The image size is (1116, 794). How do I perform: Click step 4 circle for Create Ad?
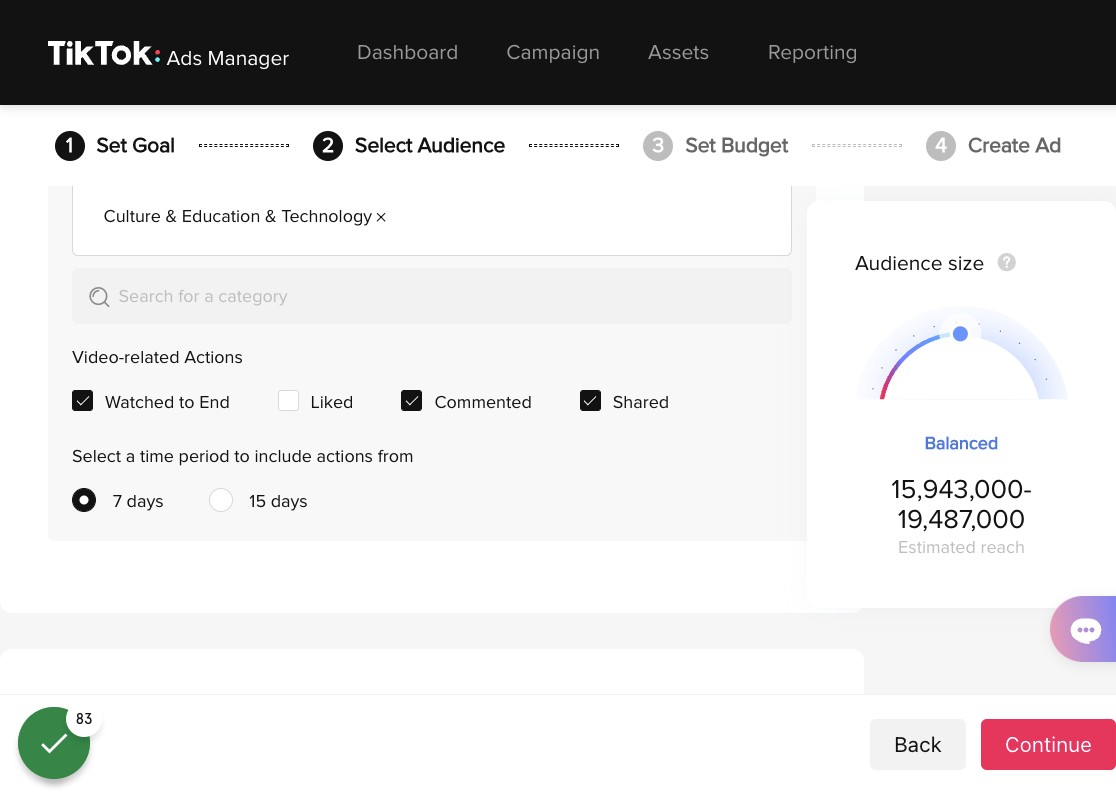point(941,146)
